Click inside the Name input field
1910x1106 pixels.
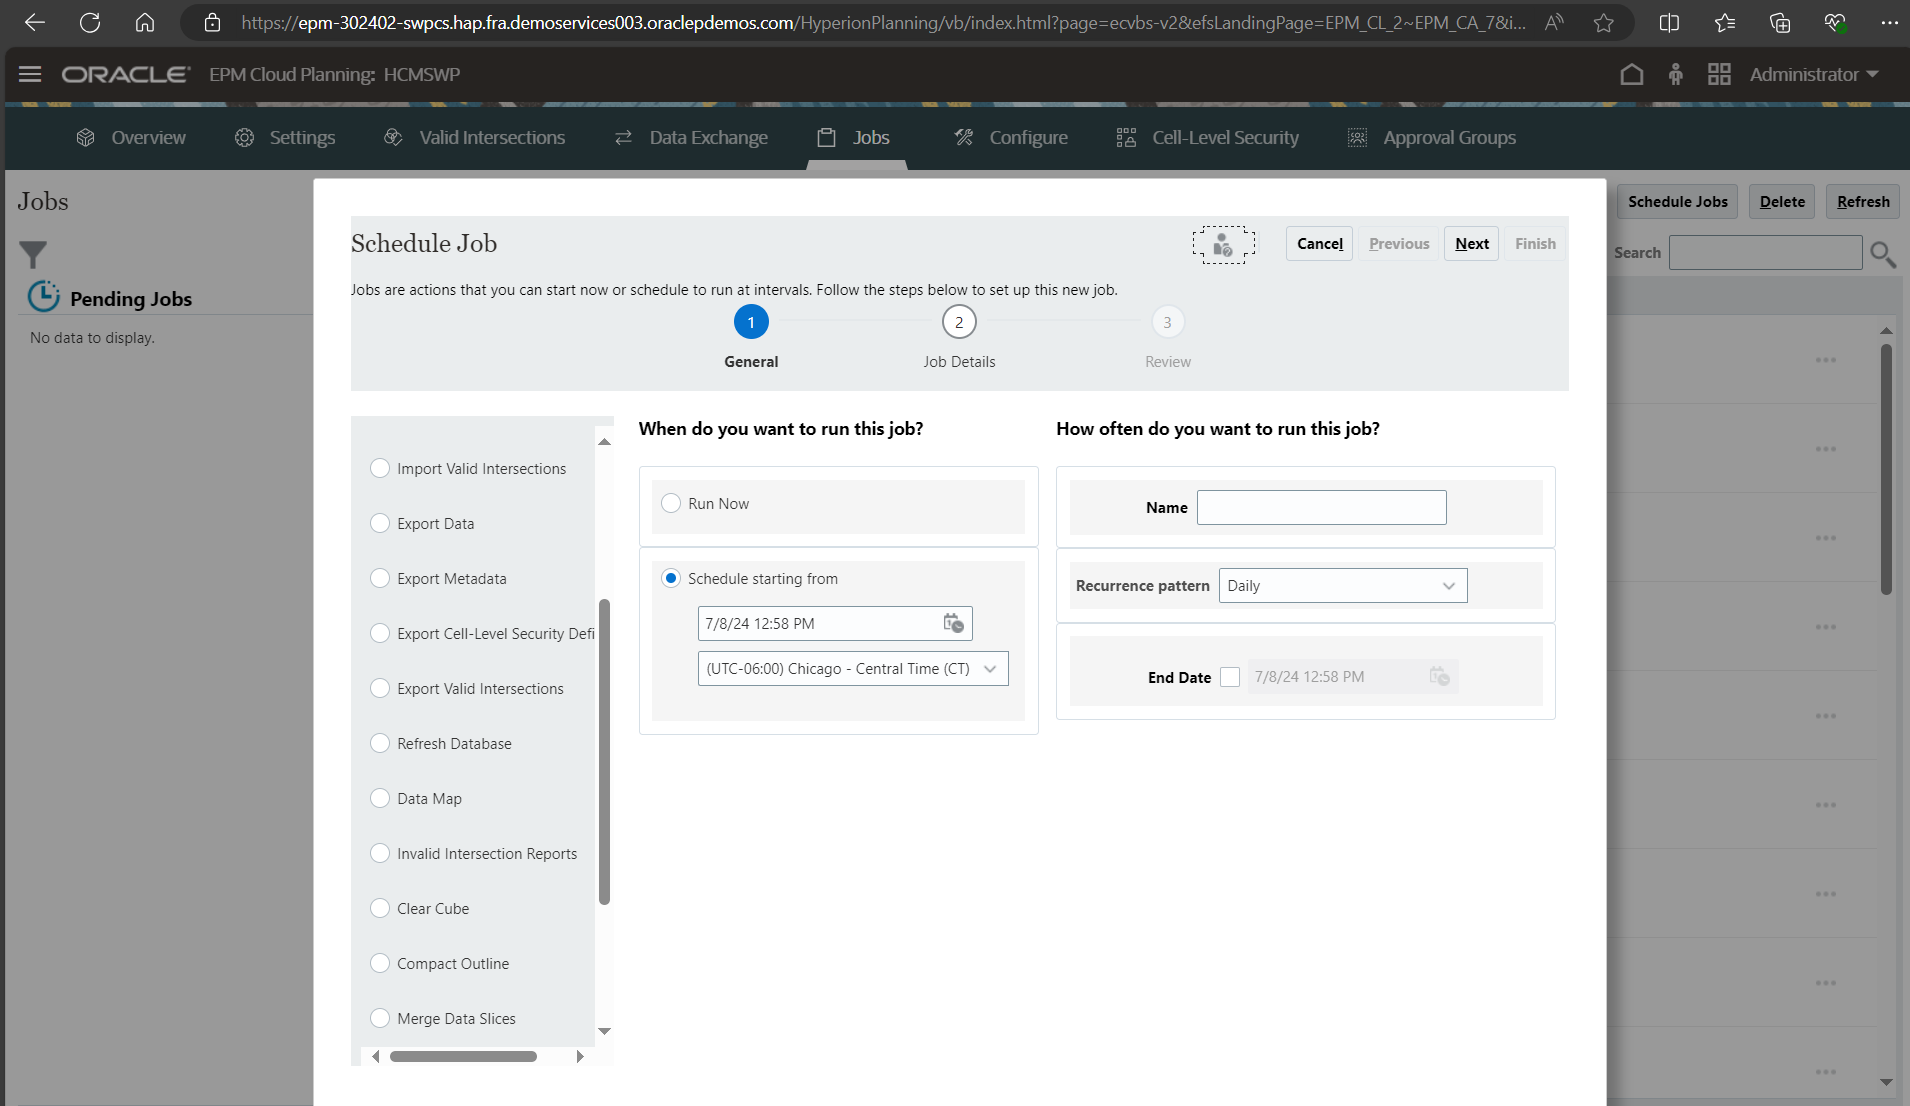[1318, 507]
